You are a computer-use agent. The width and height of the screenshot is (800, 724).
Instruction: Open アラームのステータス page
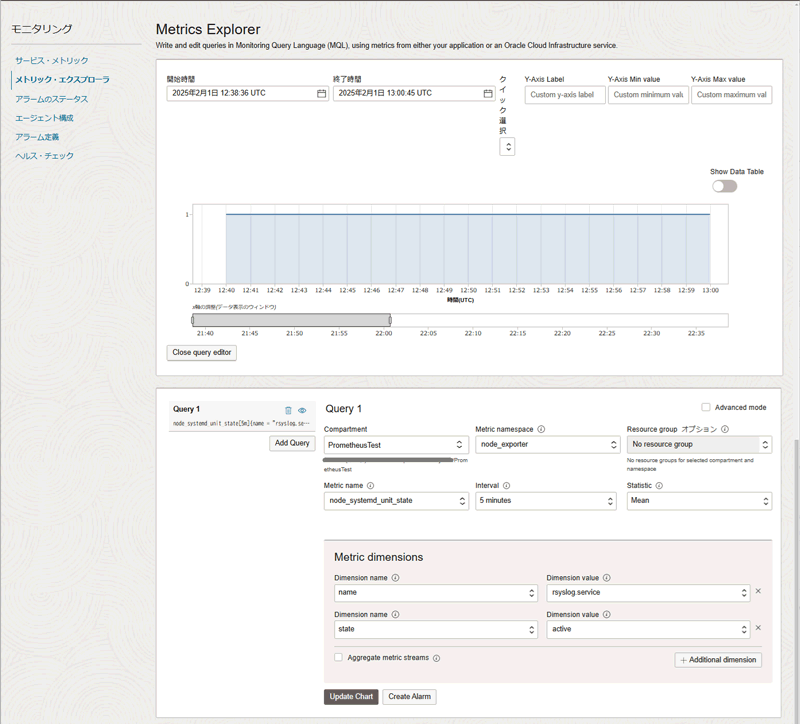[52, 99]
